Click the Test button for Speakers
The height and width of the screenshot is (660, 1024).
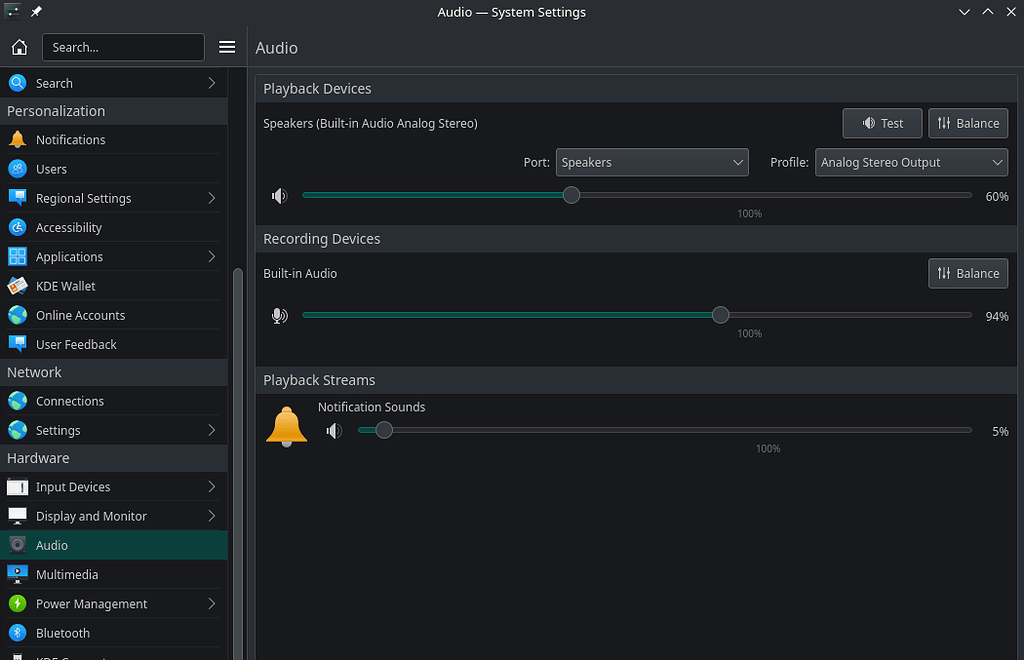[882, 123]
